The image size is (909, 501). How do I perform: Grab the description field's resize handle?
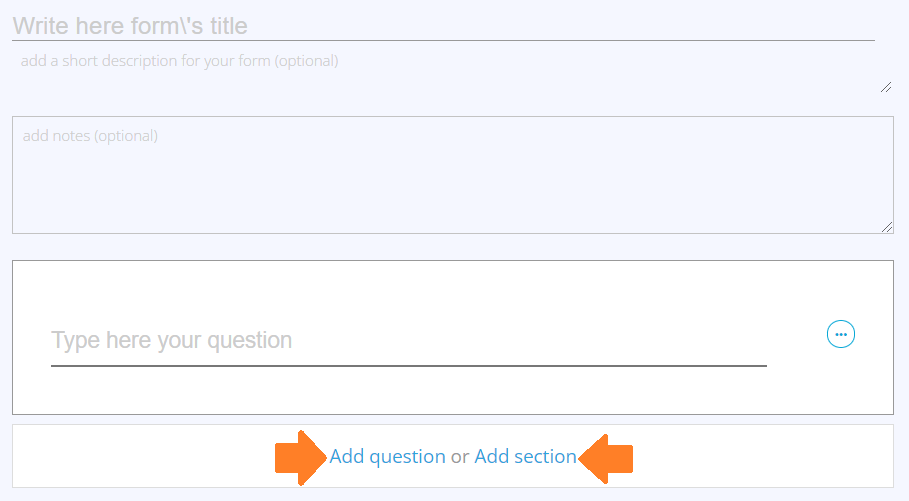[x=886, y=87]
